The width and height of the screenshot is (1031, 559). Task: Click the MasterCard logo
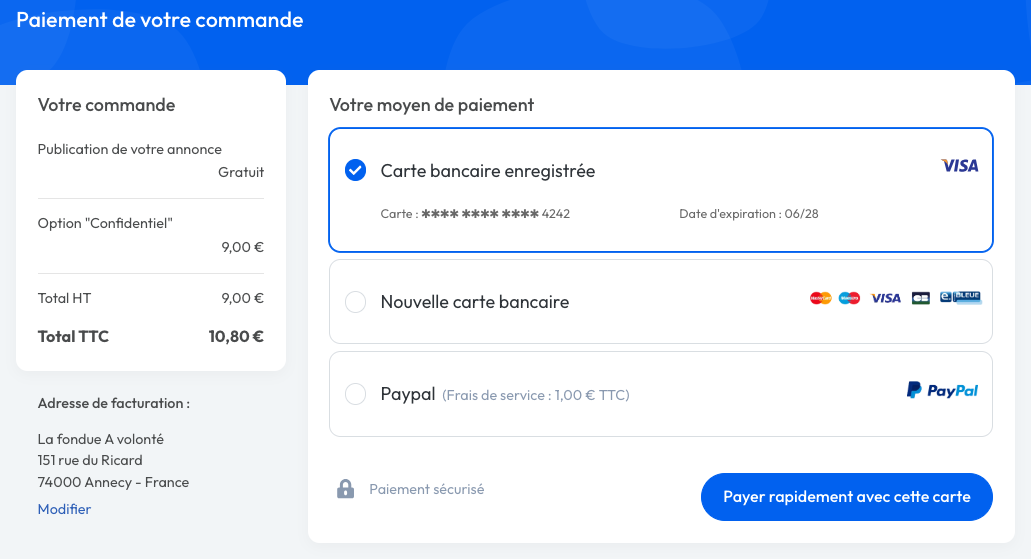point(820,298)
